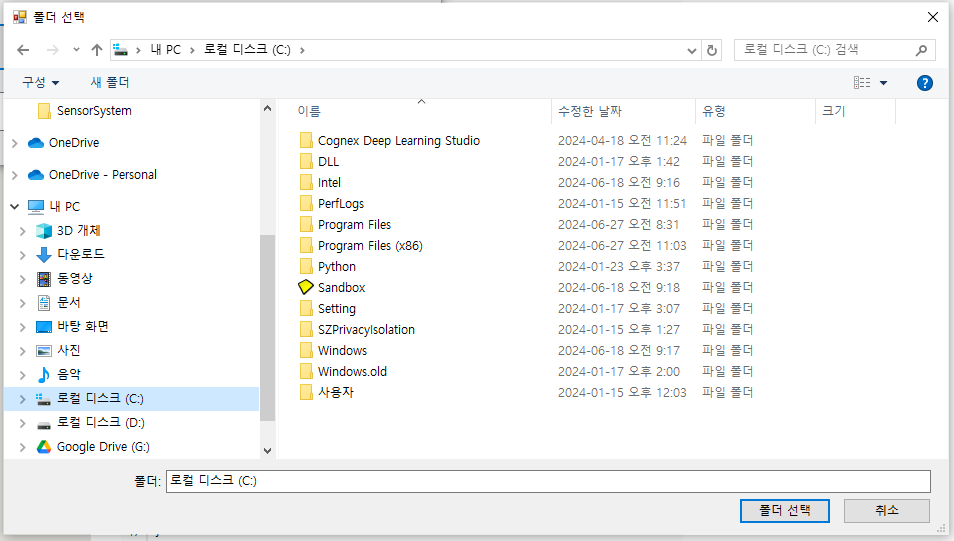Confirm with 폴더 선택 button
954x541 pixels.
(x=785, y=511)
